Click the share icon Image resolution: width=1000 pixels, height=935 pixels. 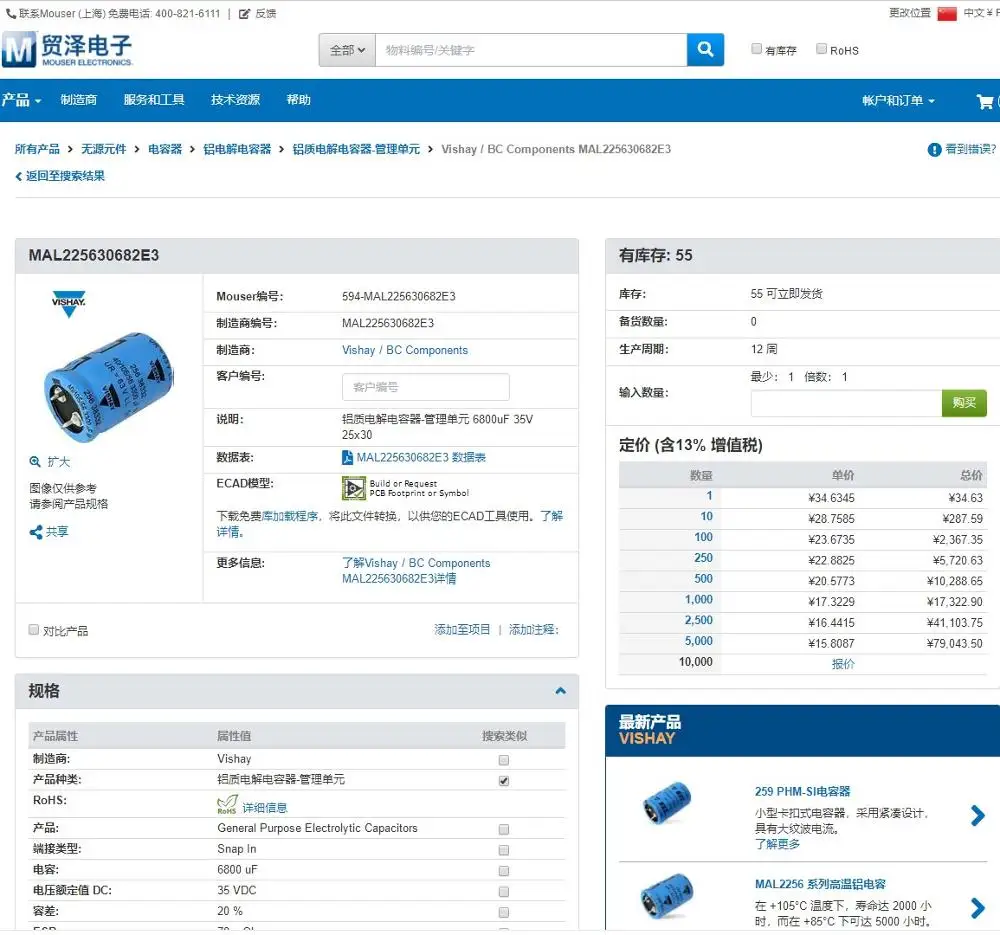36,531
